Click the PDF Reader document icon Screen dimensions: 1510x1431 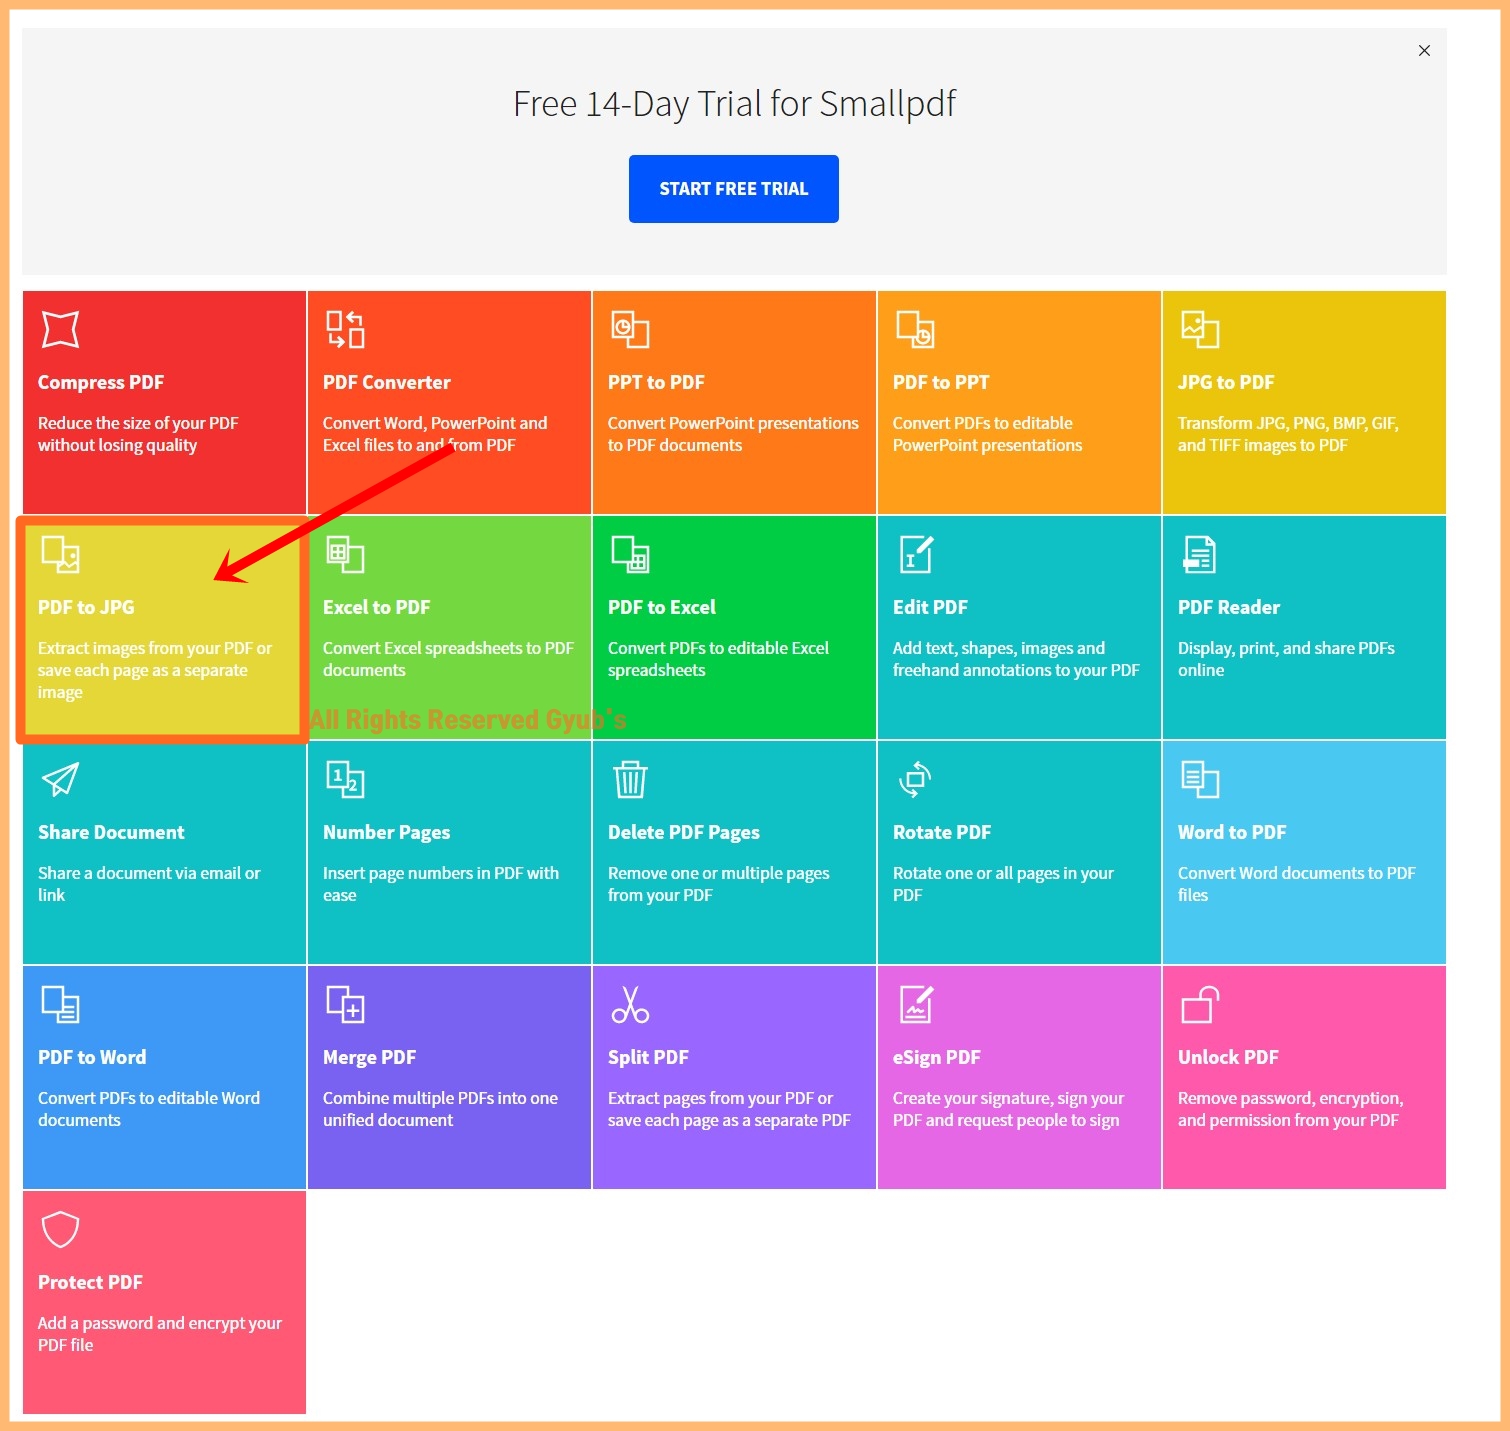(x=1200, y=554)
